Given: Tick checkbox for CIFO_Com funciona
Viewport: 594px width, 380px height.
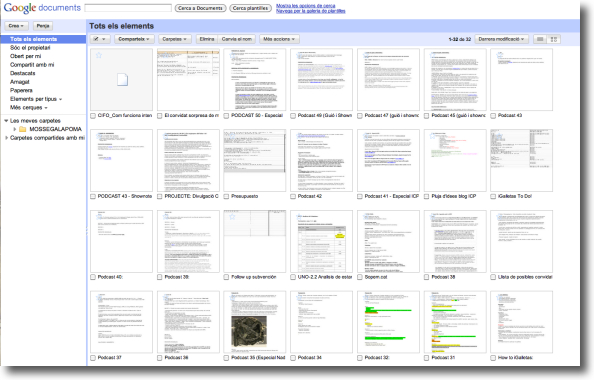Looking at the screenshot, I should tap(93, 116).
